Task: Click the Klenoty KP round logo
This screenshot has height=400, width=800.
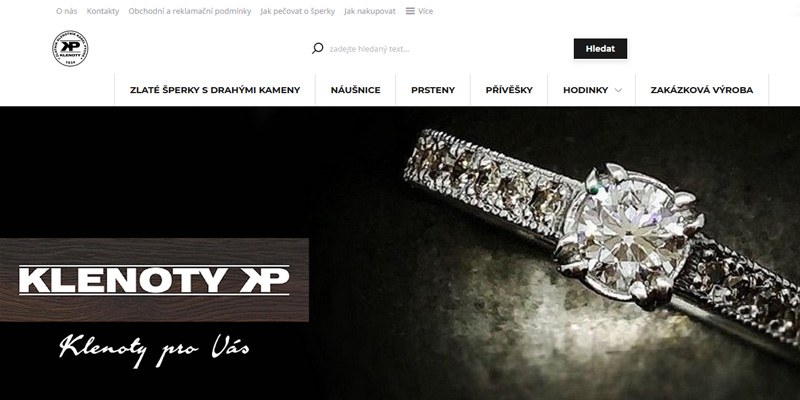Action: click(70, 48)
